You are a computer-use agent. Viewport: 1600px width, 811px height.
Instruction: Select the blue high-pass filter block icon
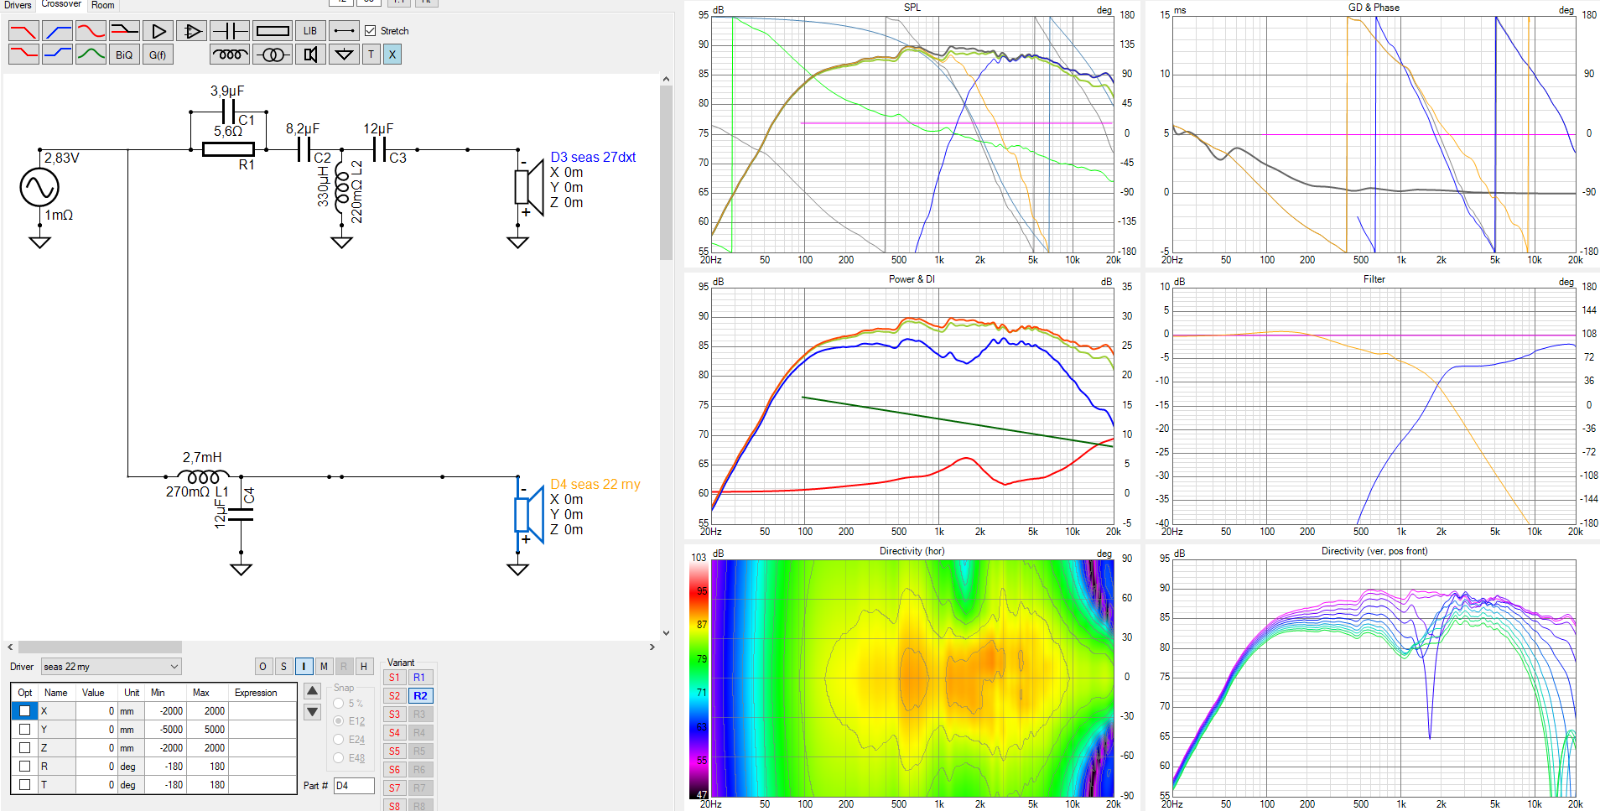tap(57, 31)
